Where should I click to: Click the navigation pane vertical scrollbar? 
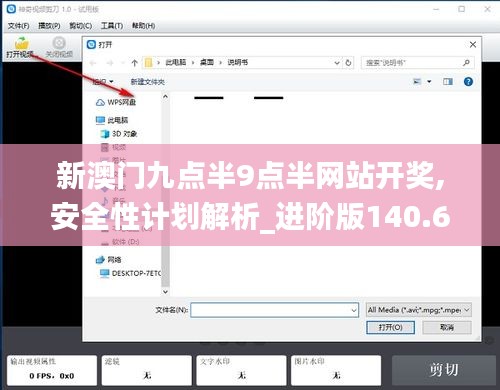pos(165,194)
